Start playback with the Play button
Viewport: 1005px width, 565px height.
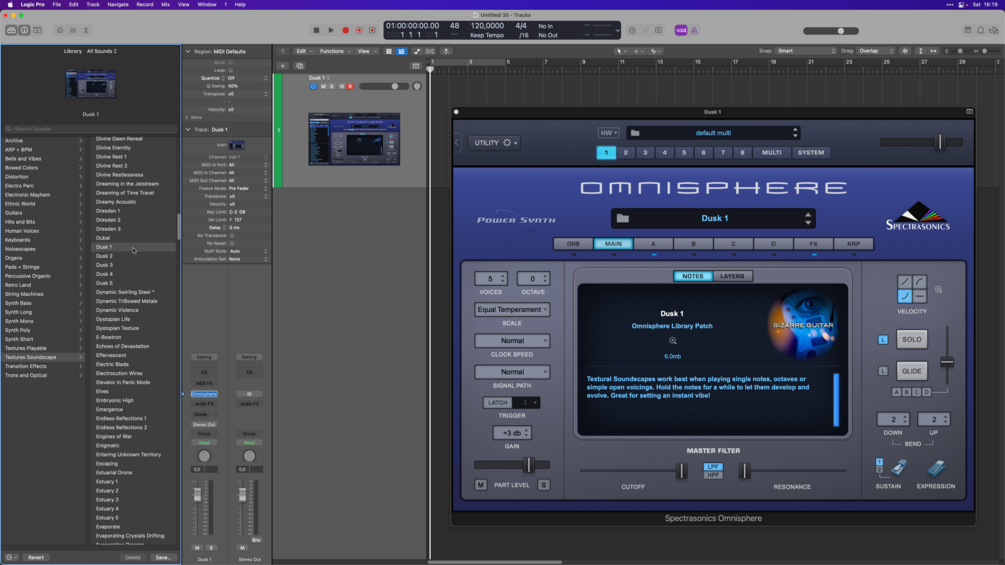(x=331, y=30)
